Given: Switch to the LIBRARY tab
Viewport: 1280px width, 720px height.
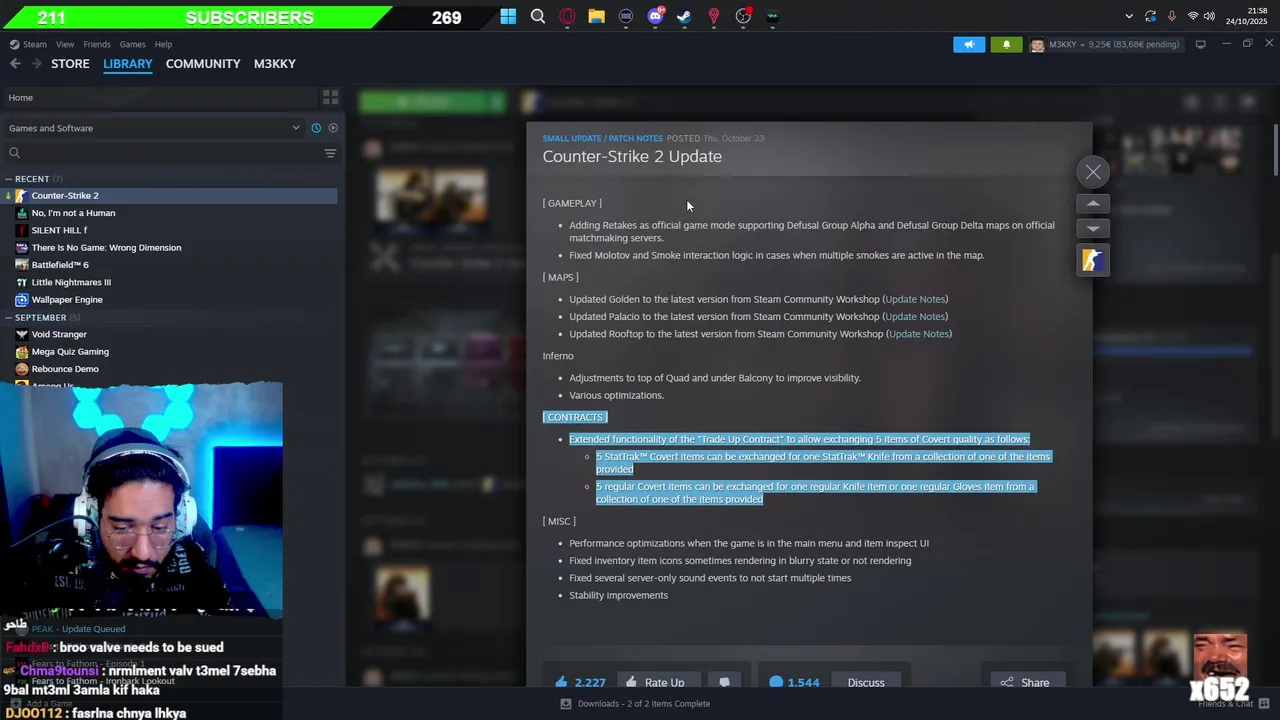Looking at the screenshot, I should [128, 63].
